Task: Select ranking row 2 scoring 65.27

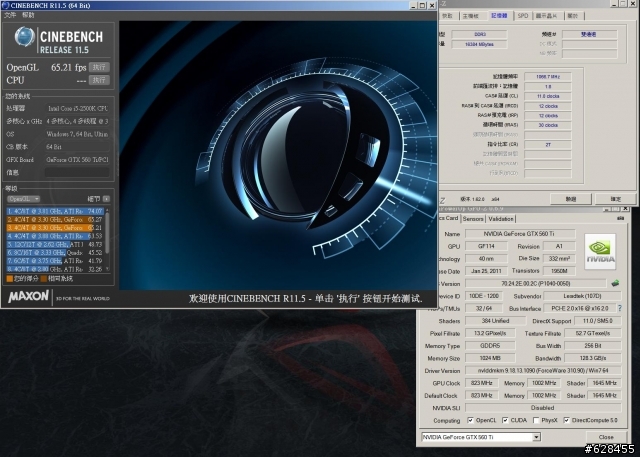Action: [x=55, y=220]
